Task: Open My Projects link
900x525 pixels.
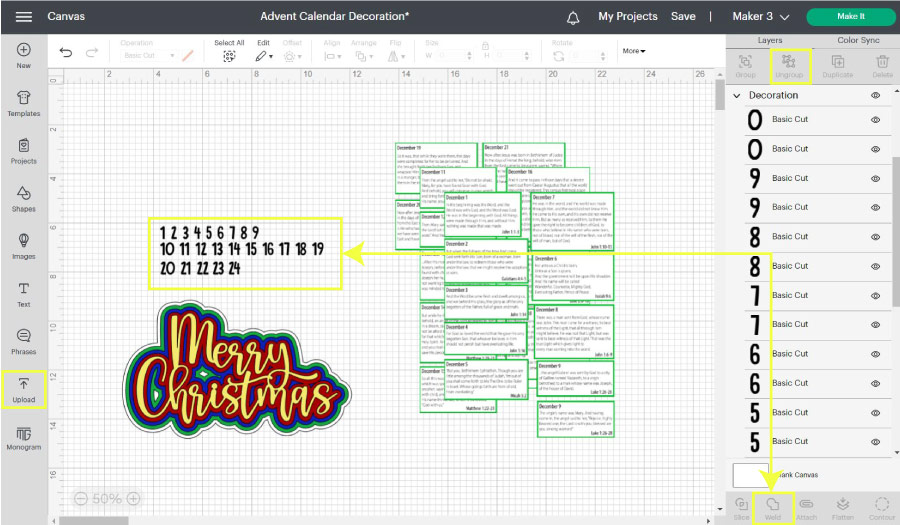Action: 627,17
